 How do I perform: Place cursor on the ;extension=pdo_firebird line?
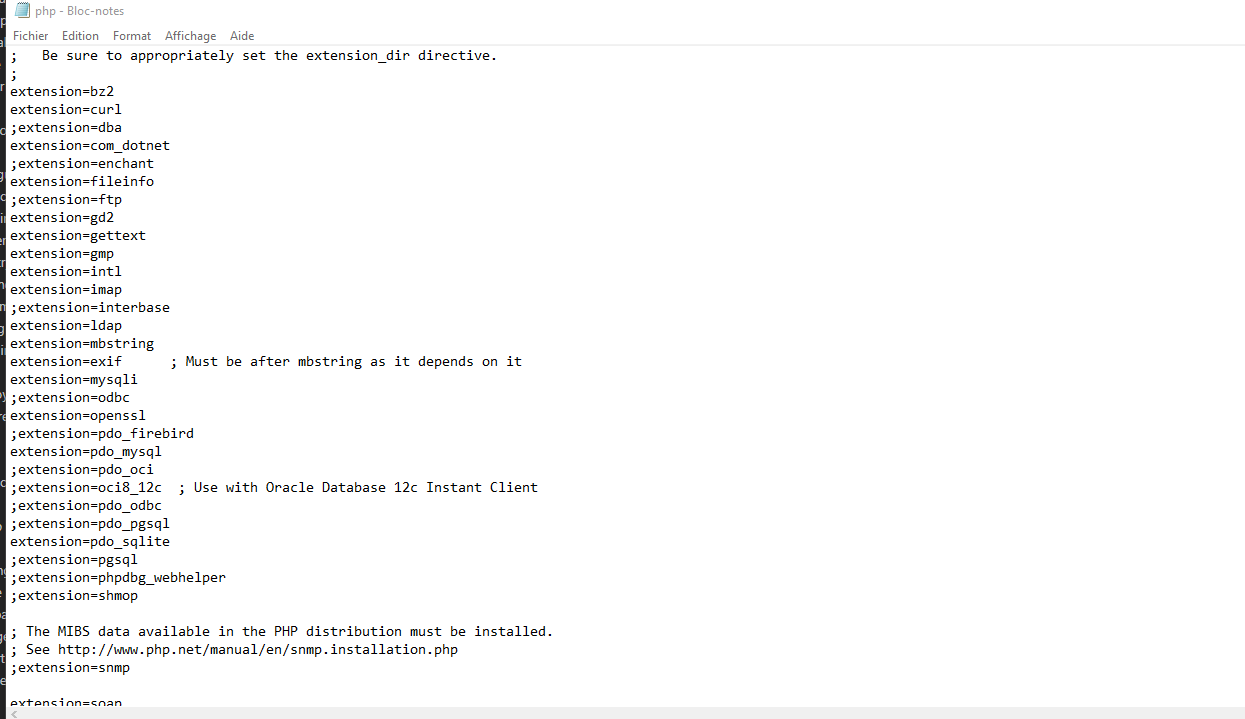click(x=102, y=433)
